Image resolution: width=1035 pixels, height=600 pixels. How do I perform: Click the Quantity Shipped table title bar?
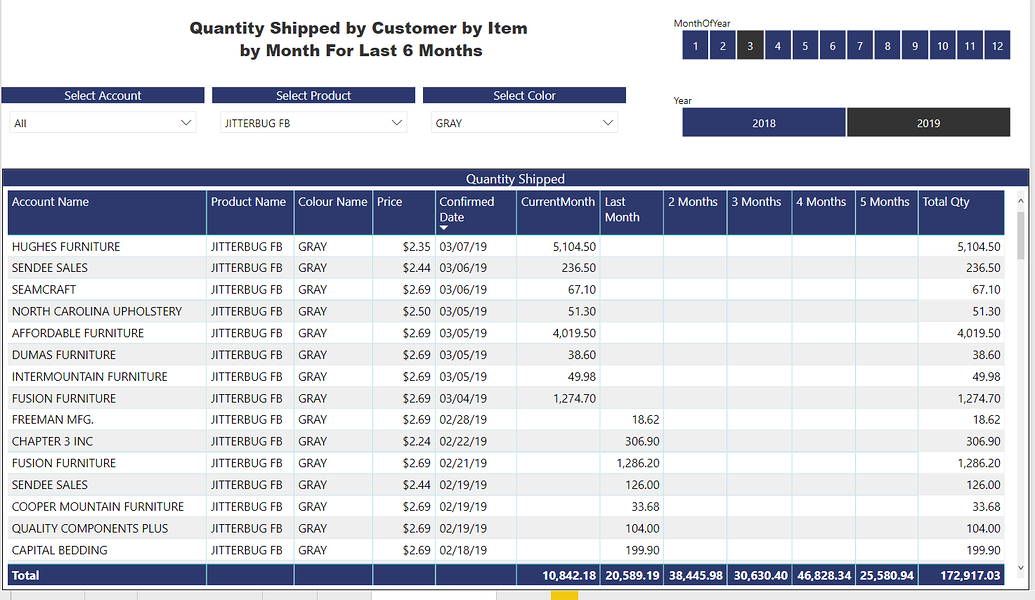pos(517,178)
